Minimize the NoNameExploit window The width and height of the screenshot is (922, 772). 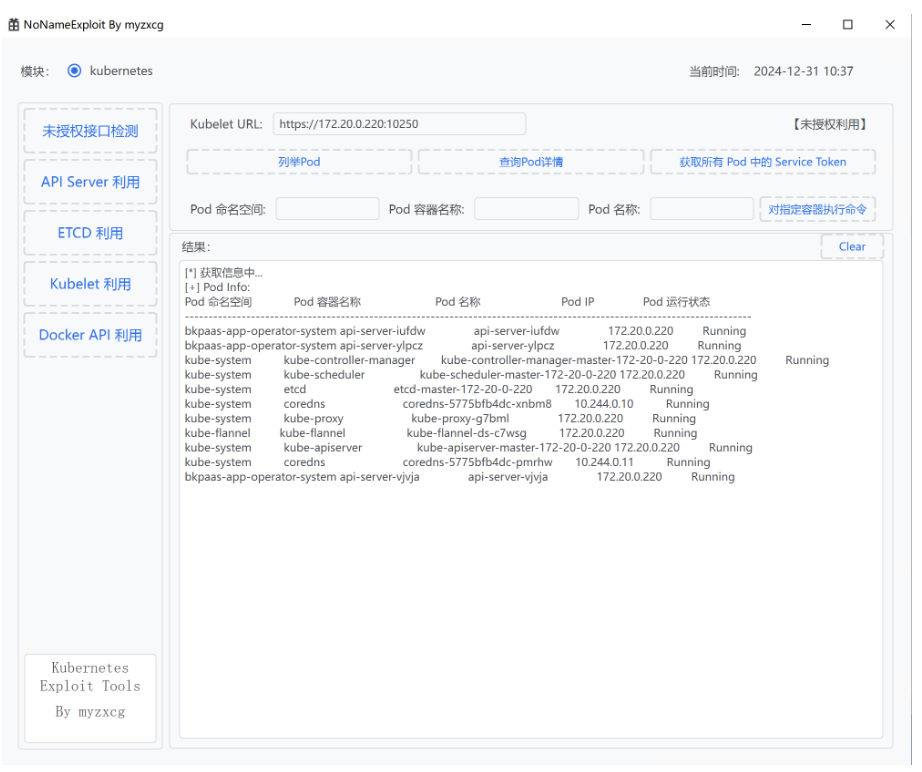point(807,25)
